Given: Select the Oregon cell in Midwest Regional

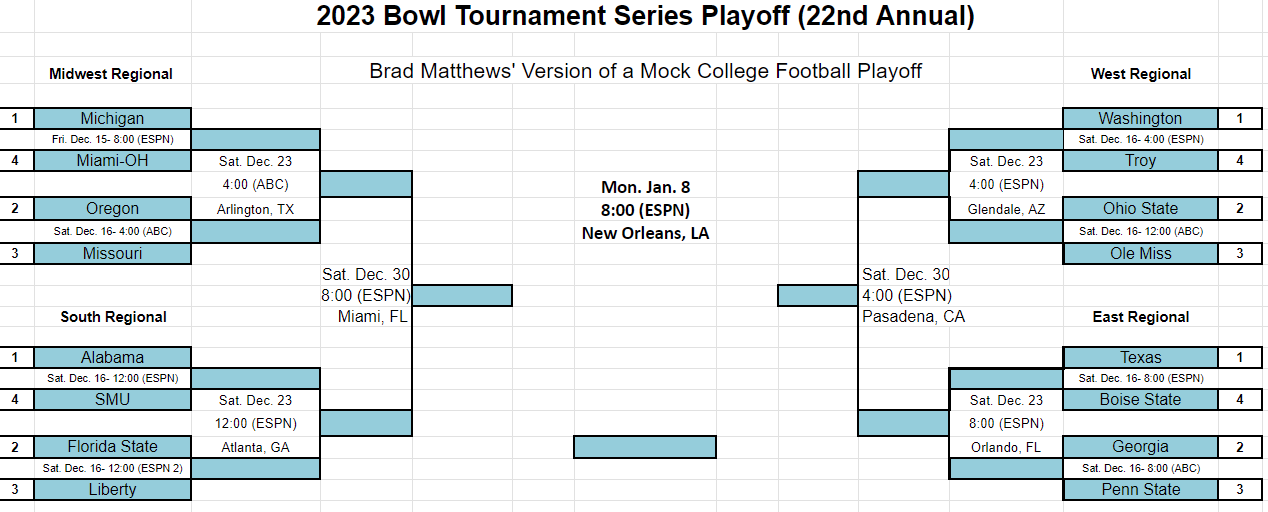Looking at the screenshot, I should pos(112,208).
